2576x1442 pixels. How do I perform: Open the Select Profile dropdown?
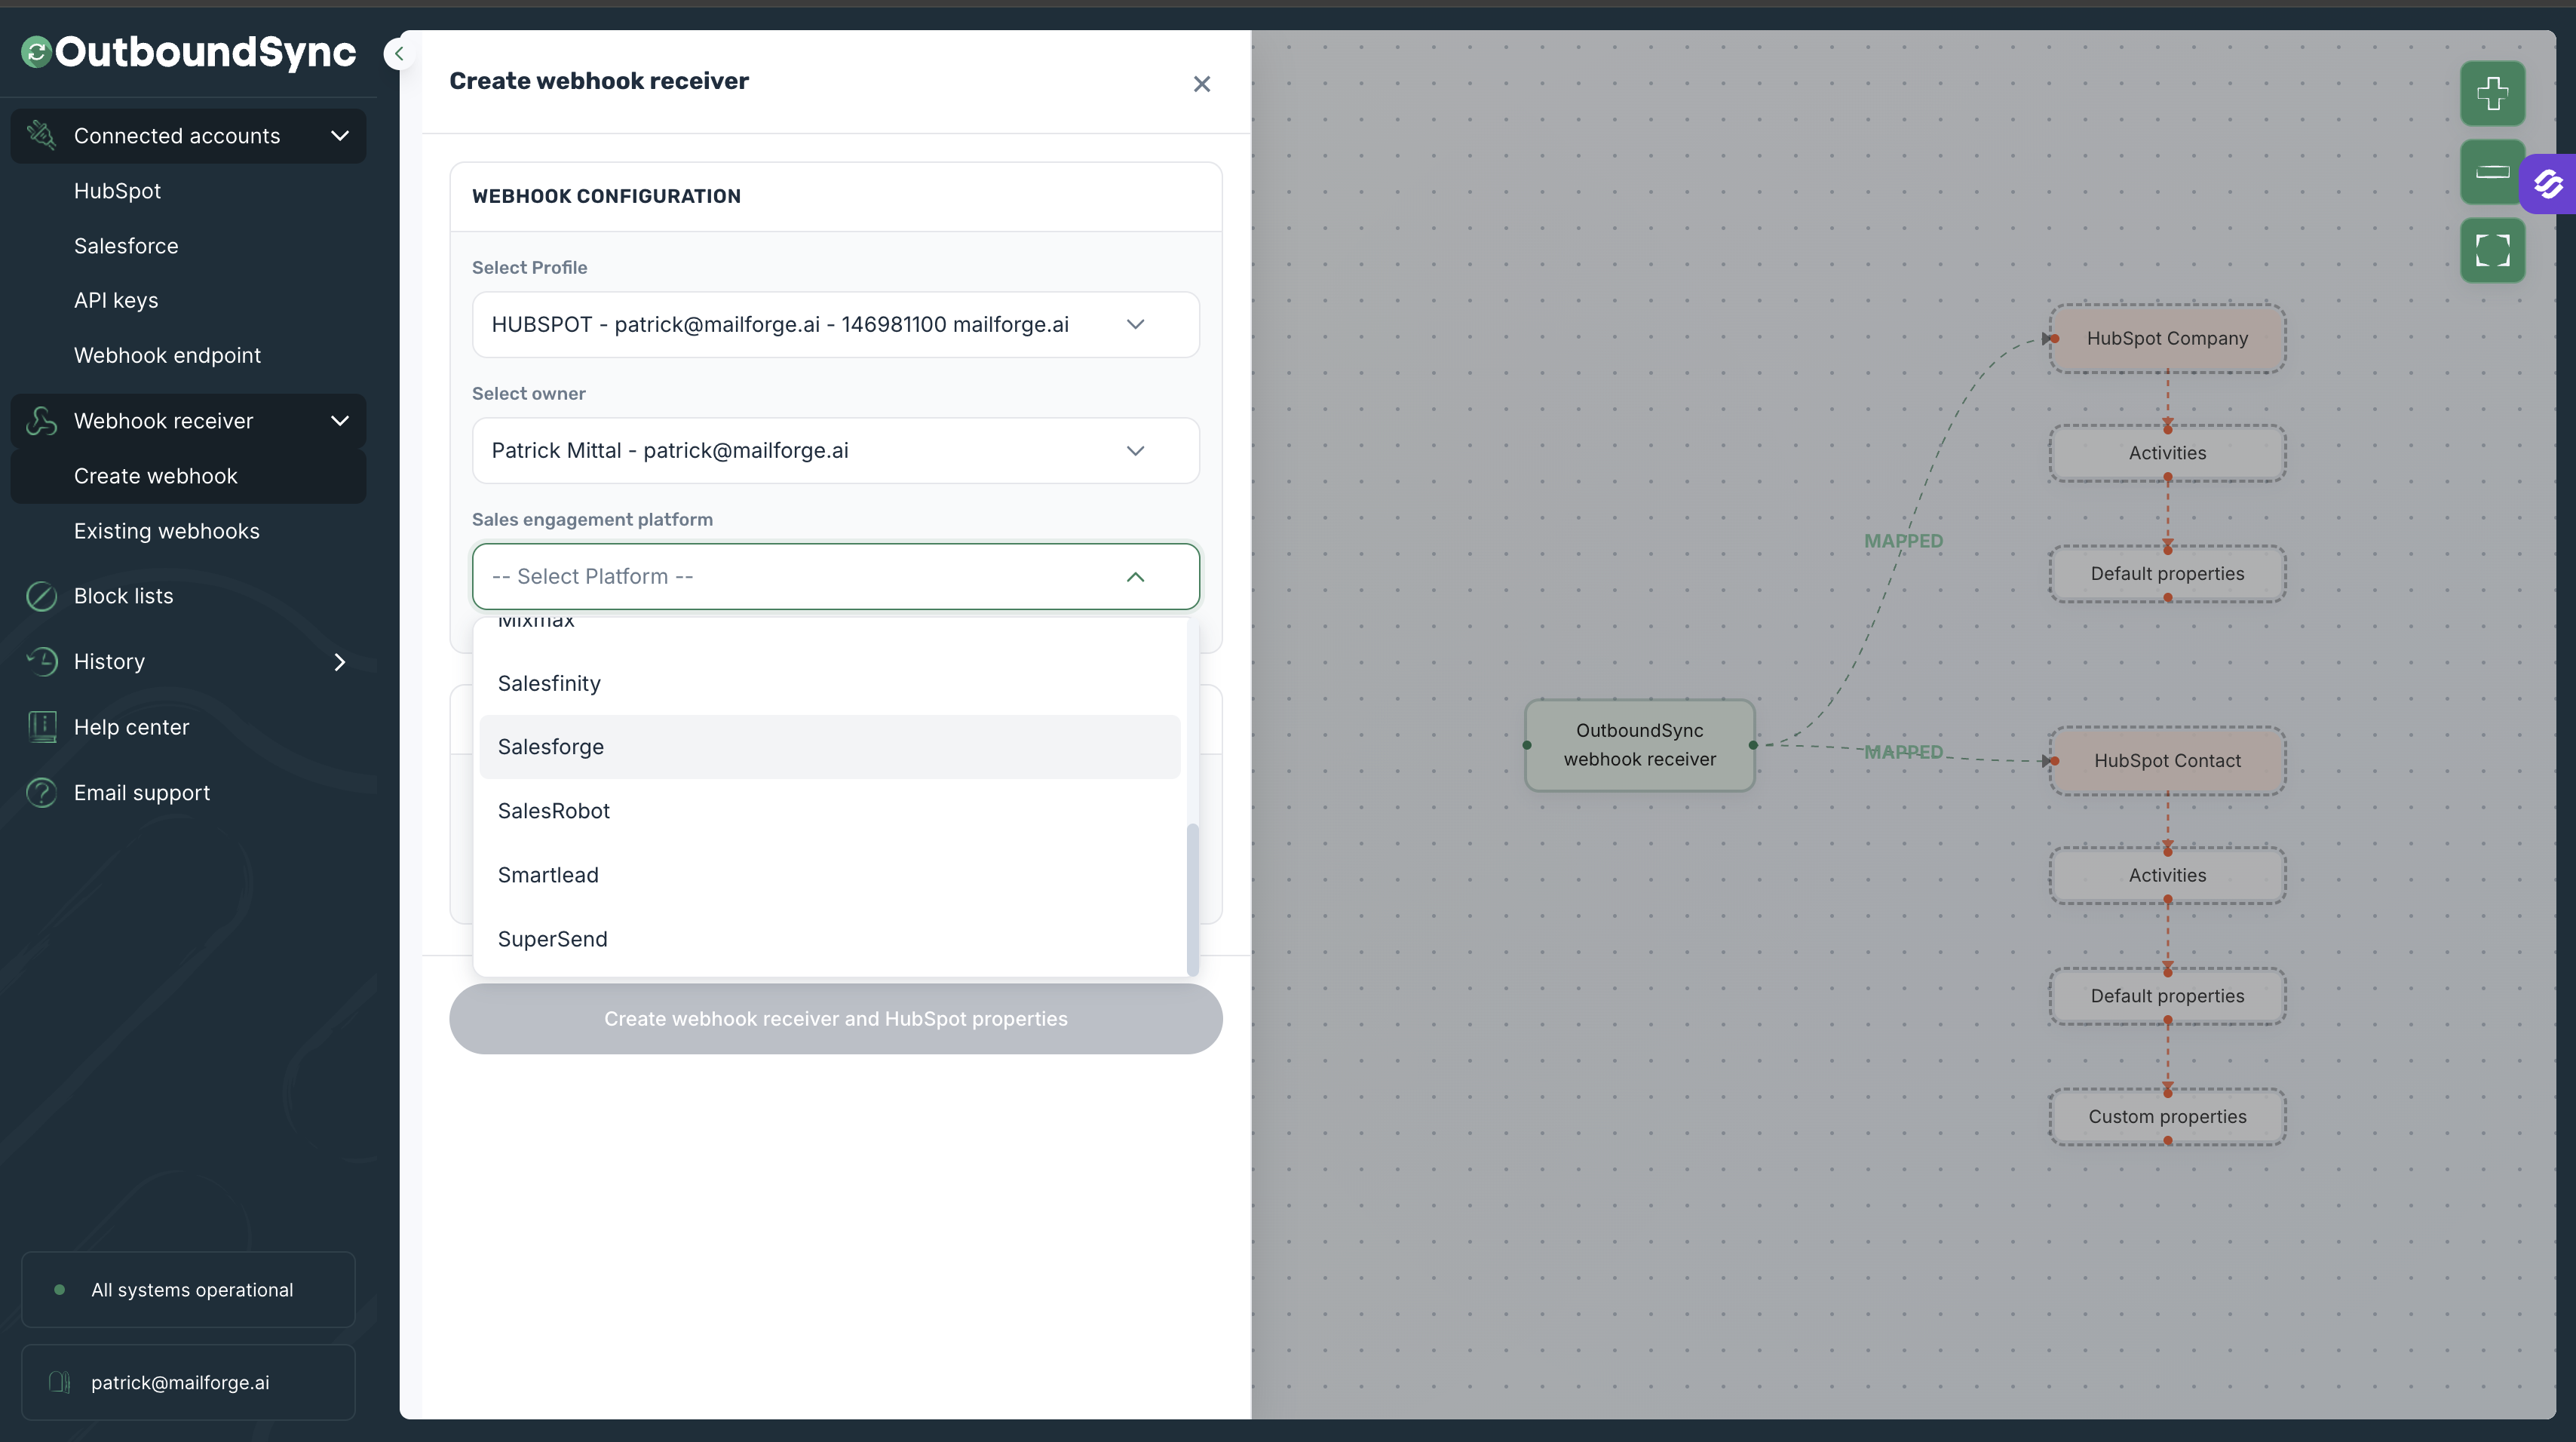[x=835, y=325]
